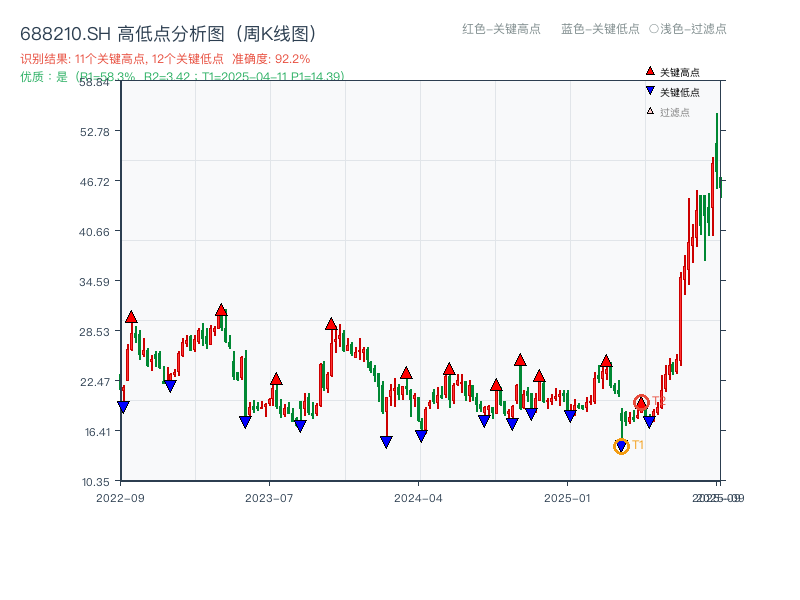Click the 2023-07 x-axis date label
The width and height of the screenshot is (800, 600).
[269, 498]
